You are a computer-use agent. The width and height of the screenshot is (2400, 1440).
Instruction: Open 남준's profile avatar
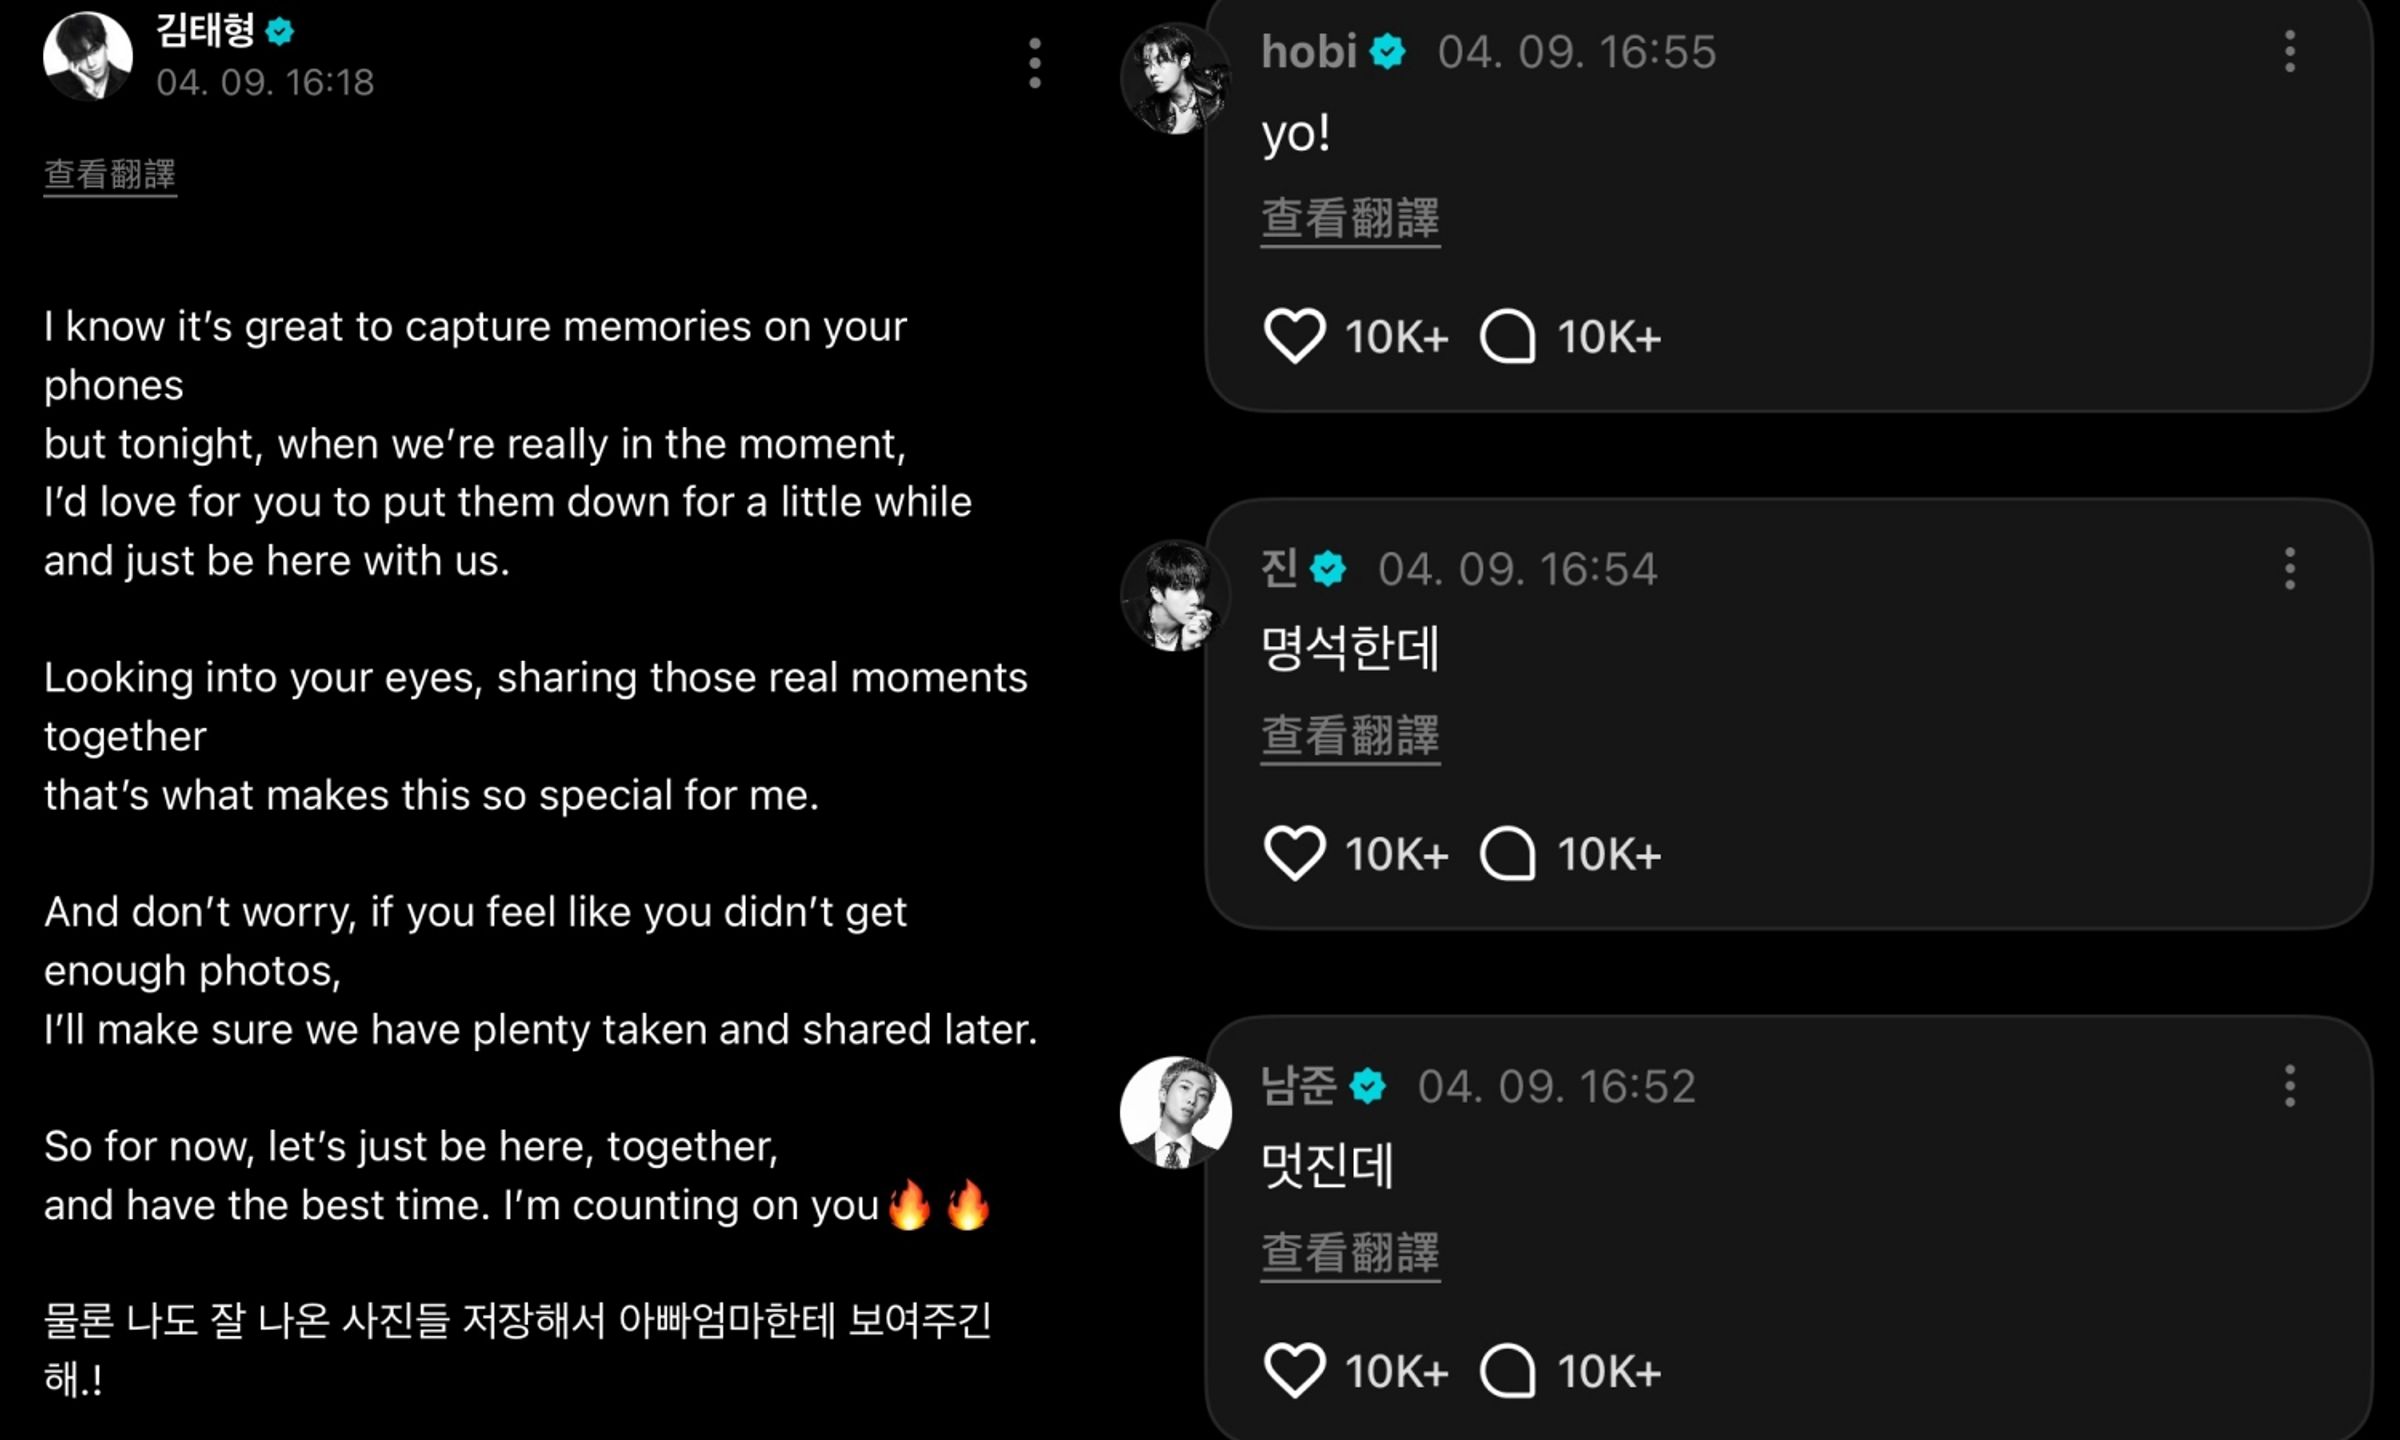coord(1175,1112)
